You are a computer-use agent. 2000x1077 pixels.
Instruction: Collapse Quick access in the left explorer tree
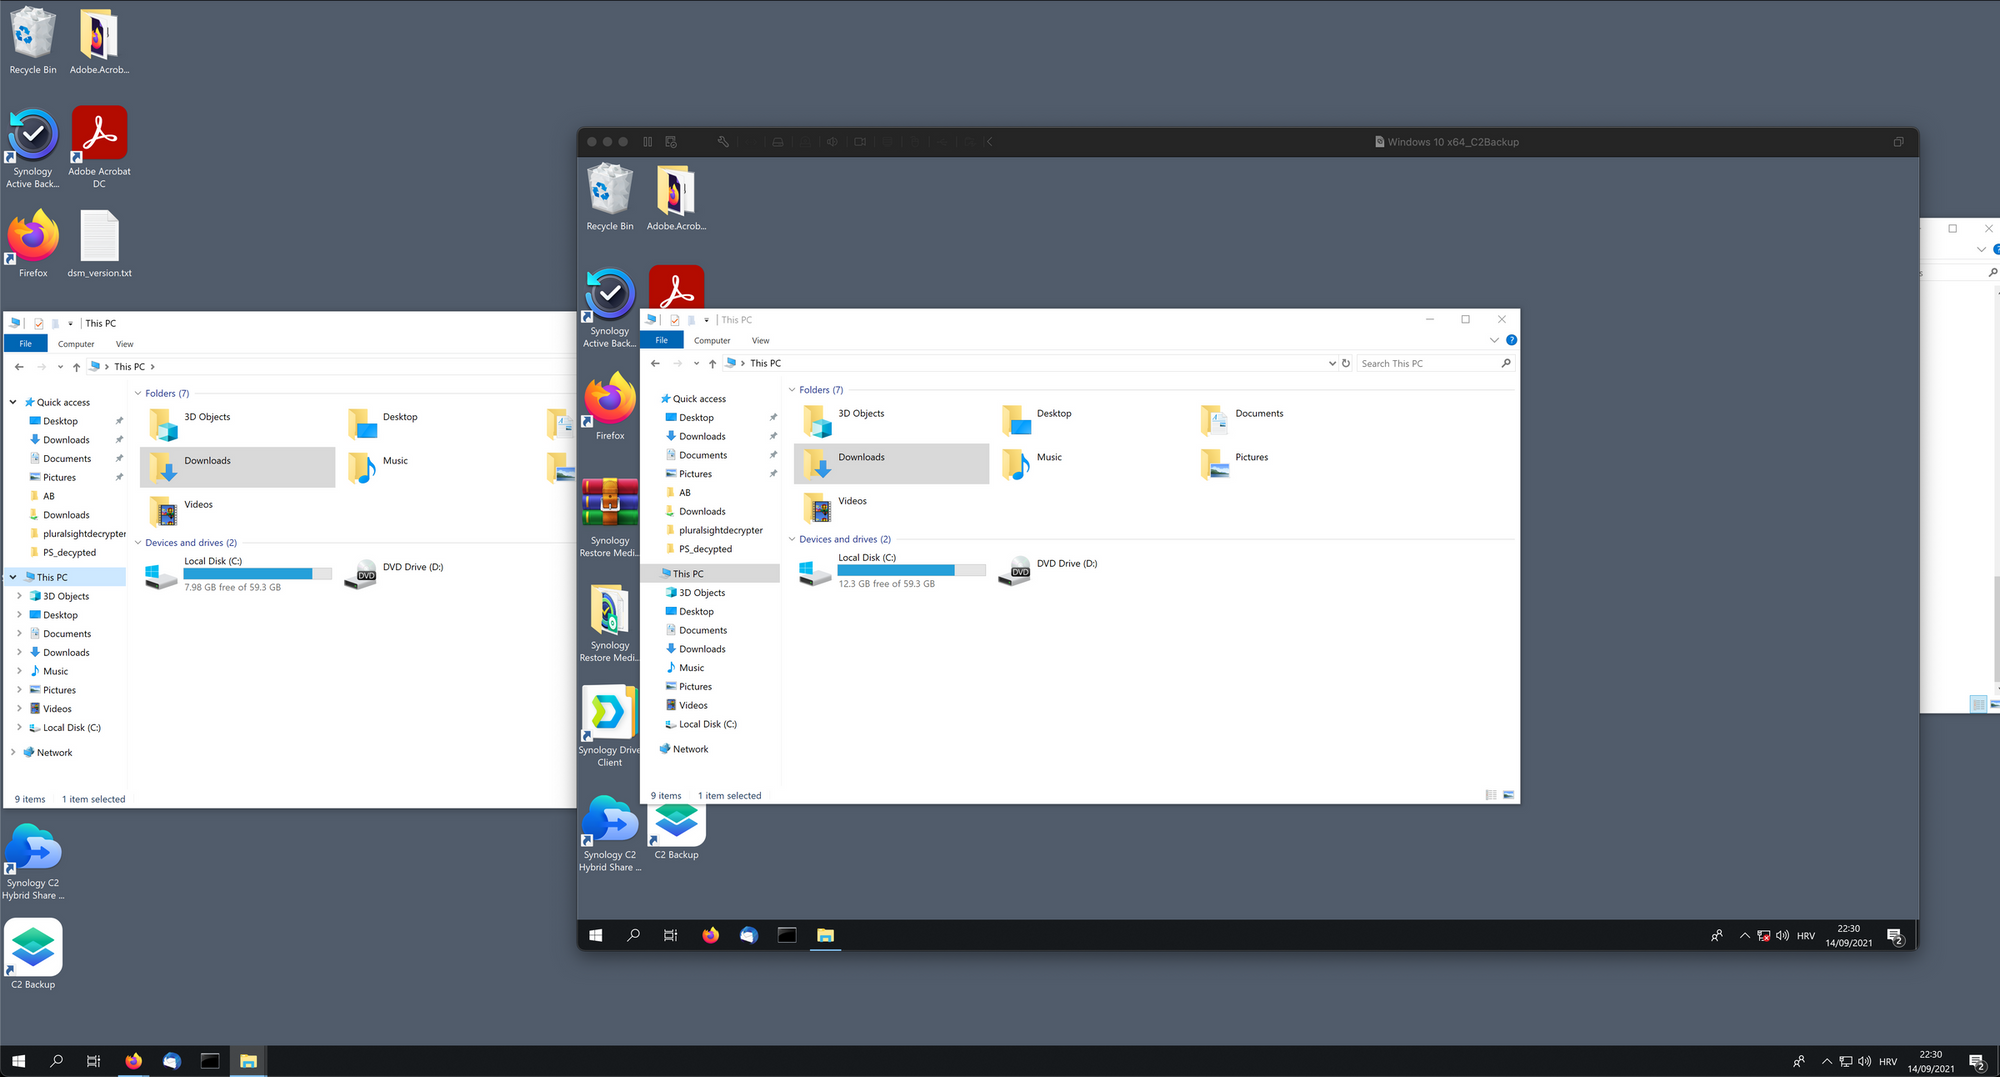13,402
